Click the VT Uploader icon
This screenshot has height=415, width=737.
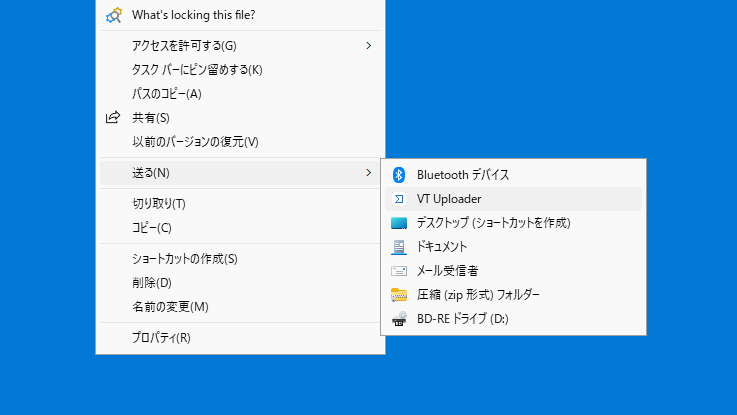click(399, 199)
